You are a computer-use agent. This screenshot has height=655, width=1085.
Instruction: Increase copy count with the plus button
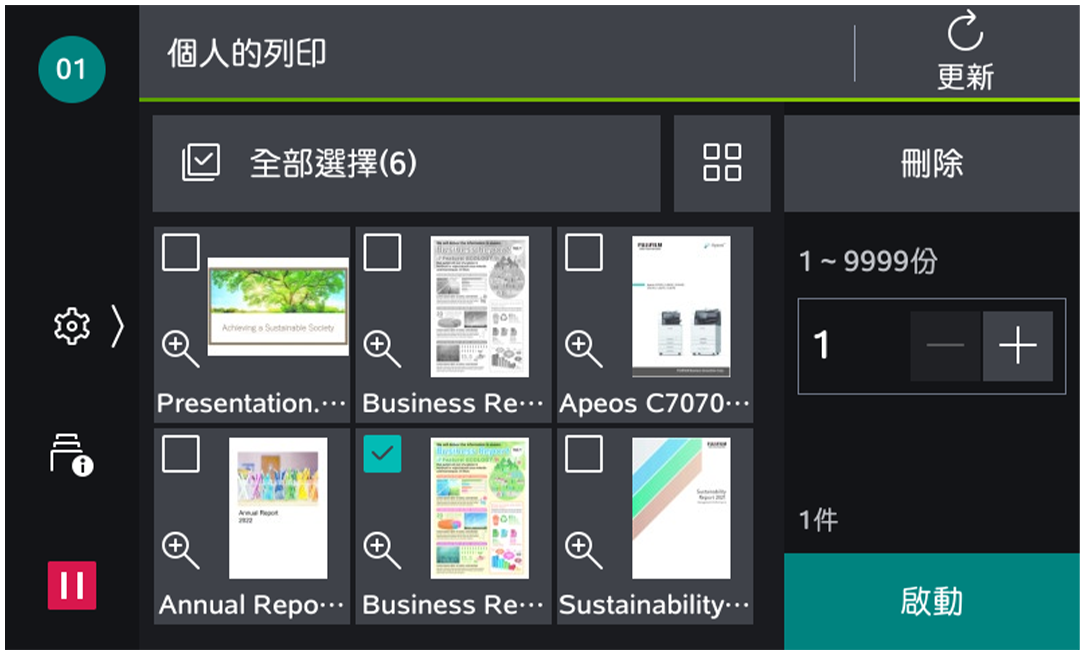pos(1019,345)
